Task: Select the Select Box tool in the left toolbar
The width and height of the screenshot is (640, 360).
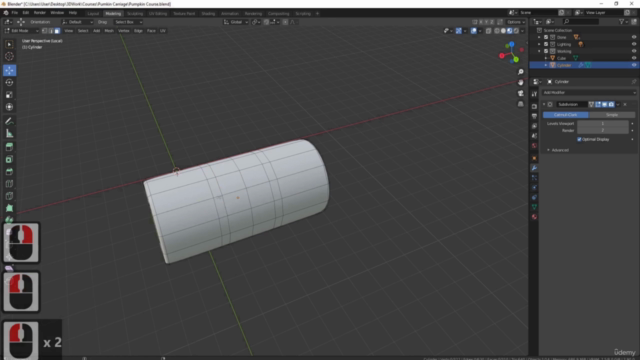Action: tap(9, 44)
